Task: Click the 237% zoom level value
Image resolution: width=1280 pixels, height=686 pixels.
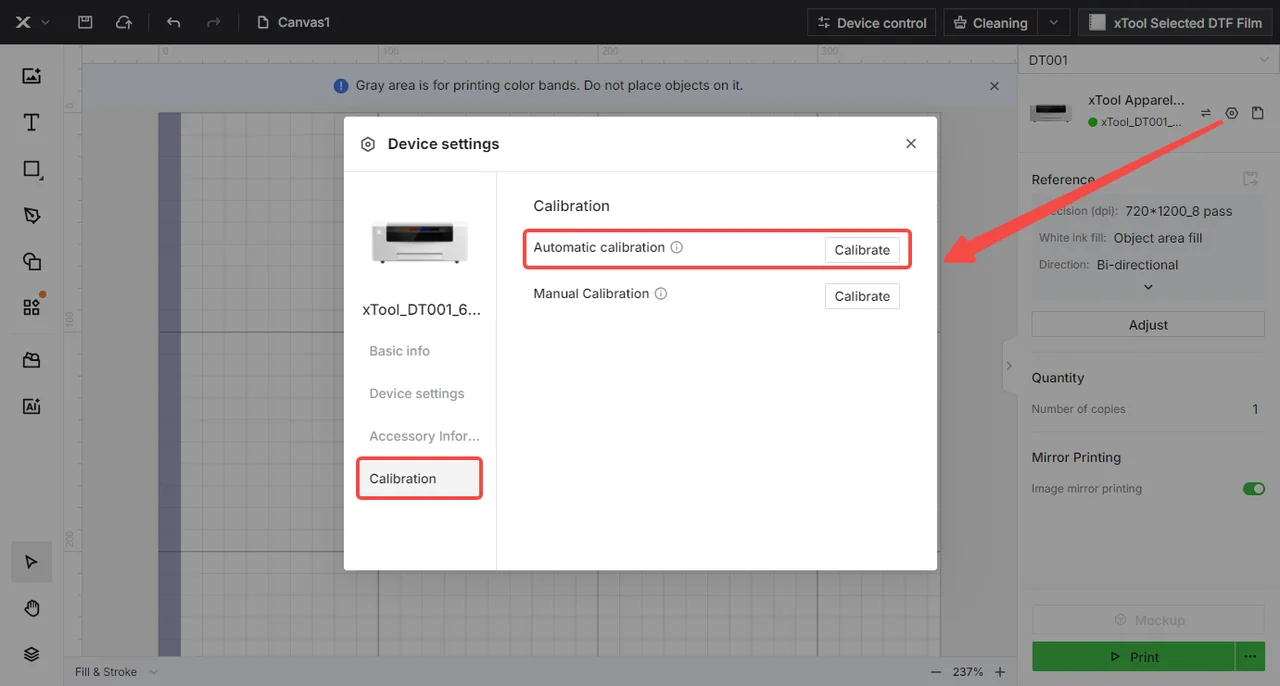Action: coord(967,672)
